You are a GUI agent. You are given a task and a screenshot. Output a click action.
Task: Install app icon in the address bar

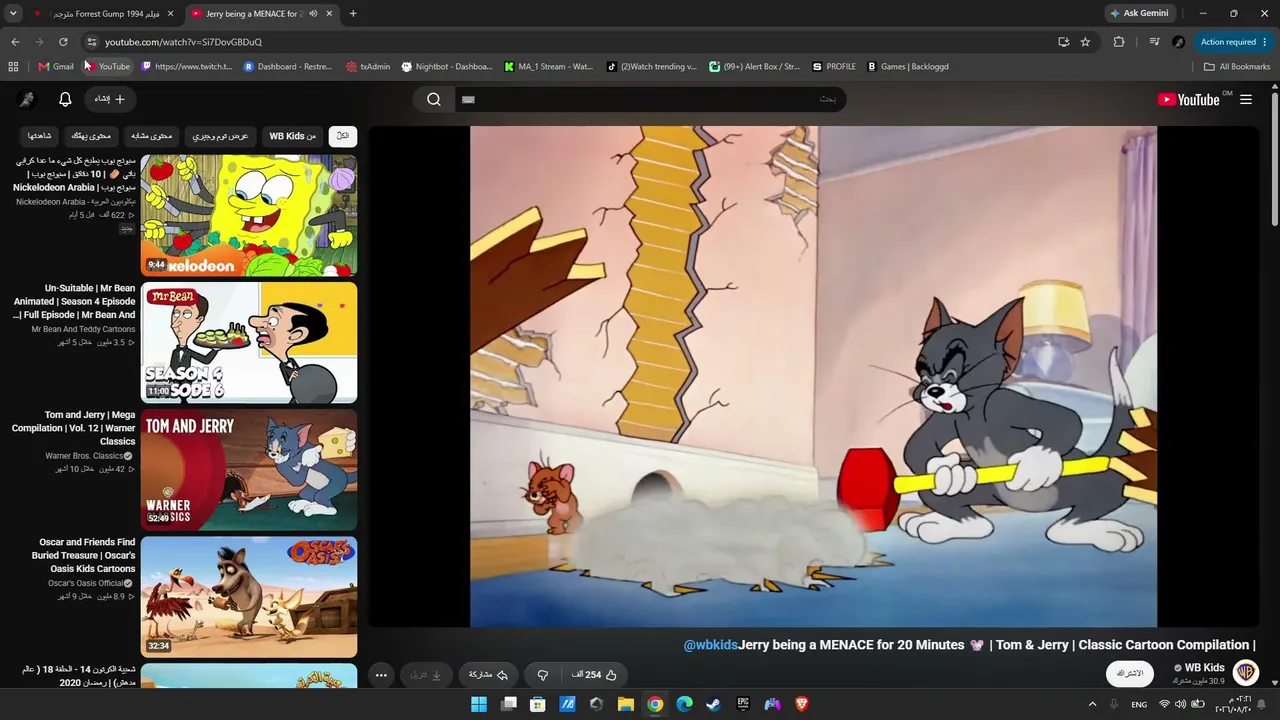point(1063,42)
